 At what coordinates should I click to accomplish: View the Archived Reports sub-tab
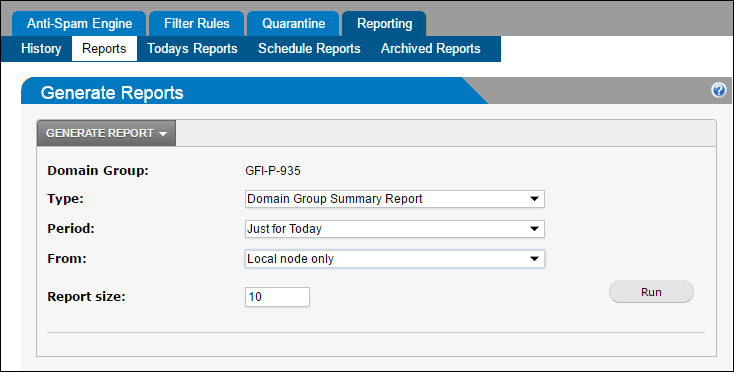coord(431,49)
